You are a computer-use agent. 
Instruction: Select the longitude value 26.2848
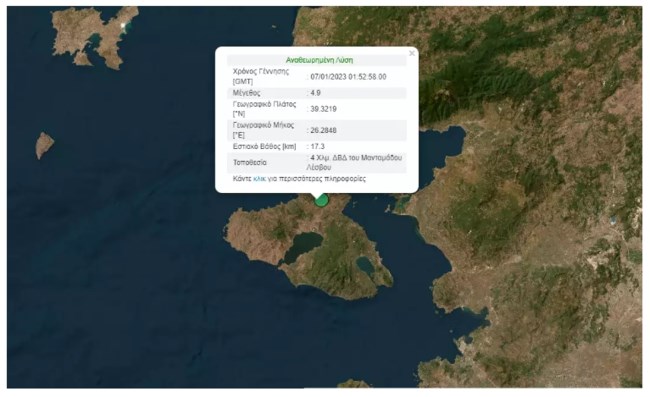323,130
